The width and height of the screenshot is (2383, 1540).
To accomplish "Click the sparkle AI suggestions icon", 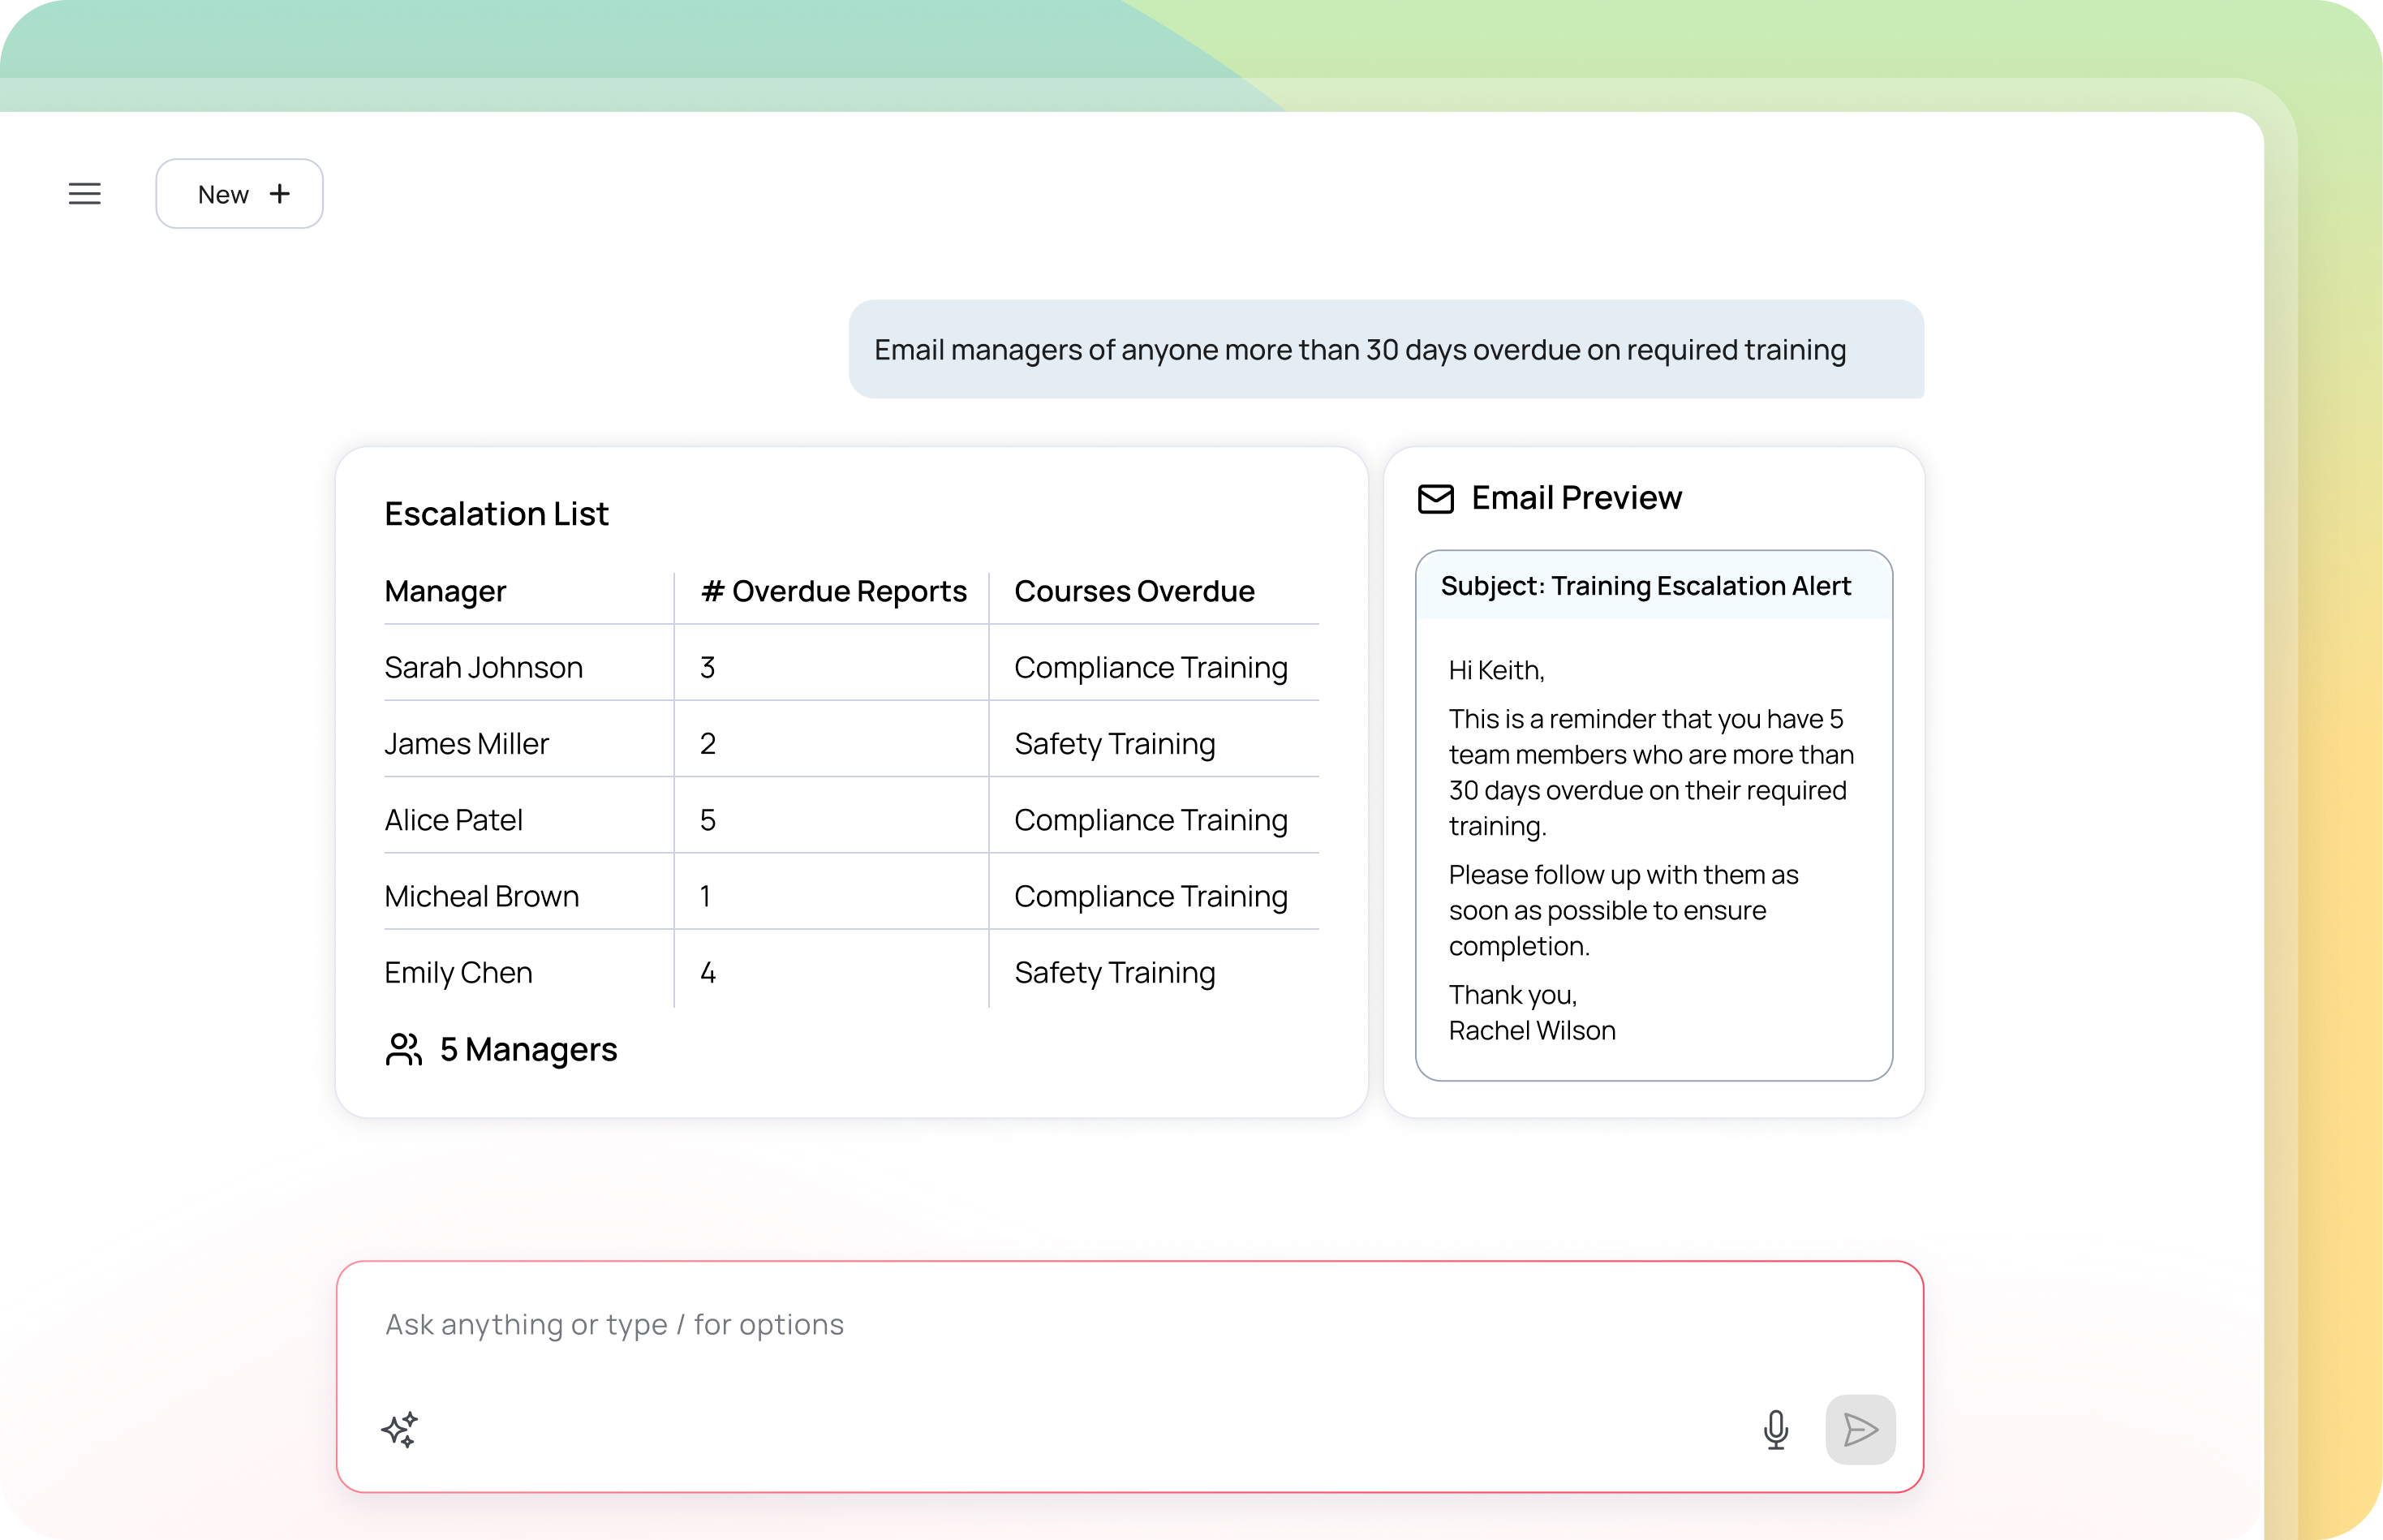I will point(399,1429).
